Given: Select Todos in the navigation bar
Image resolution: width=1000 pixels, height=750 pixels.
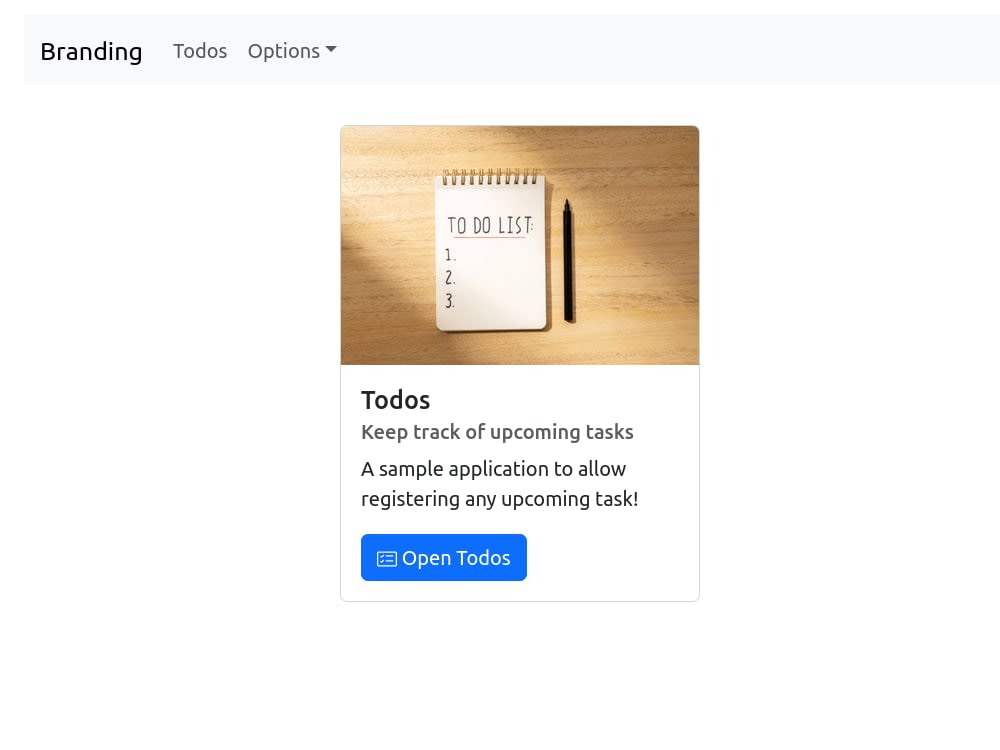Looking at the screenshot, I should tap(200, 51).
